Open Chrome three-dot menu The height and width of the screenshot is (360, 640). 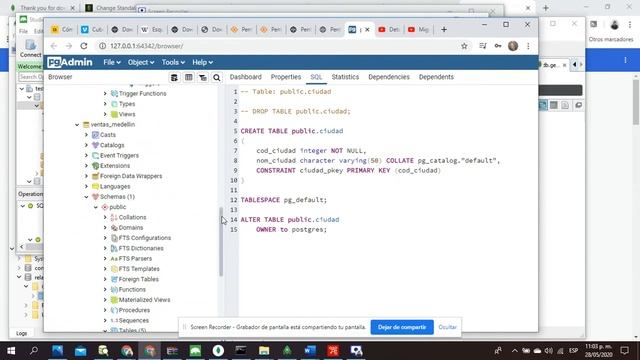[528, 46]
